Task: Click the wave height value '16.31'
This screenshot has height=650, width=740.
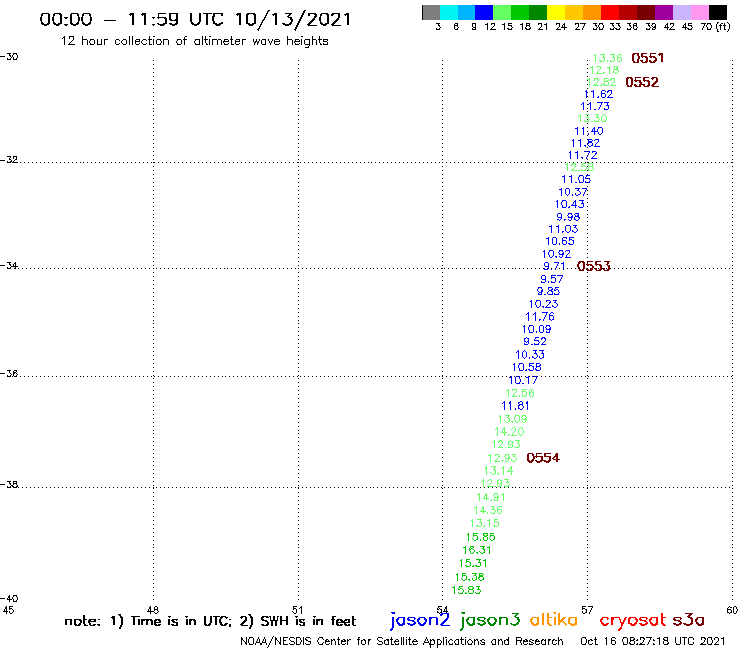Action: pos(477,550)
